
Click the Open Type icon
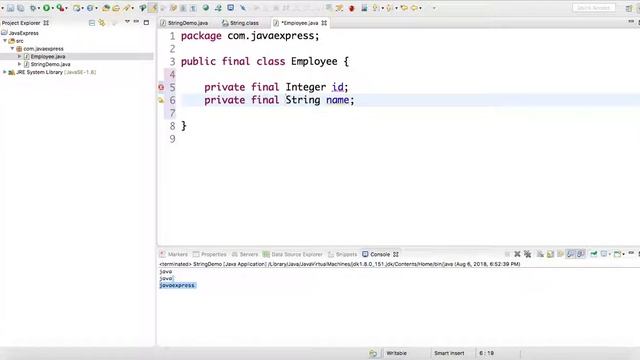pos(106,8)
